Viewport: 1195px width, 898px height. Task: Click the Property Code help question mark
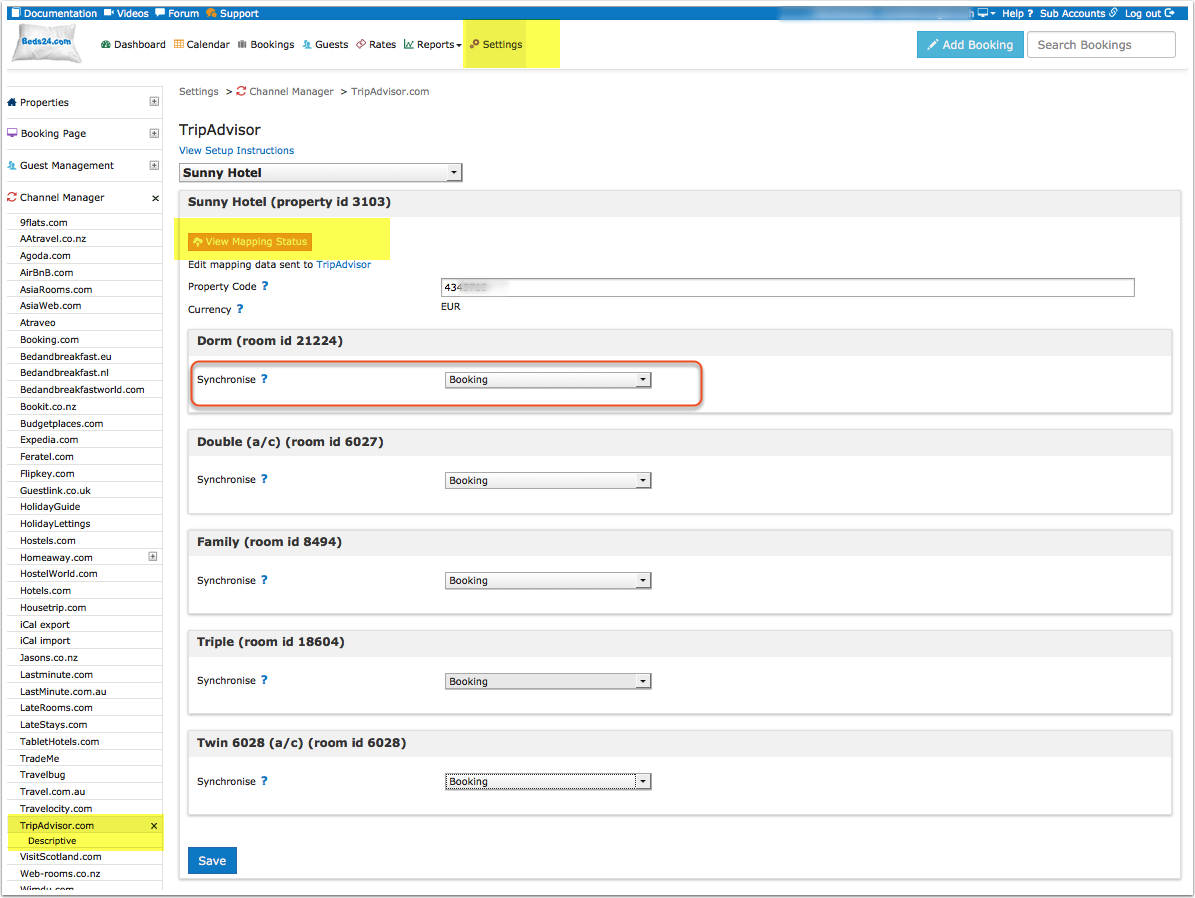coord(265,286)
